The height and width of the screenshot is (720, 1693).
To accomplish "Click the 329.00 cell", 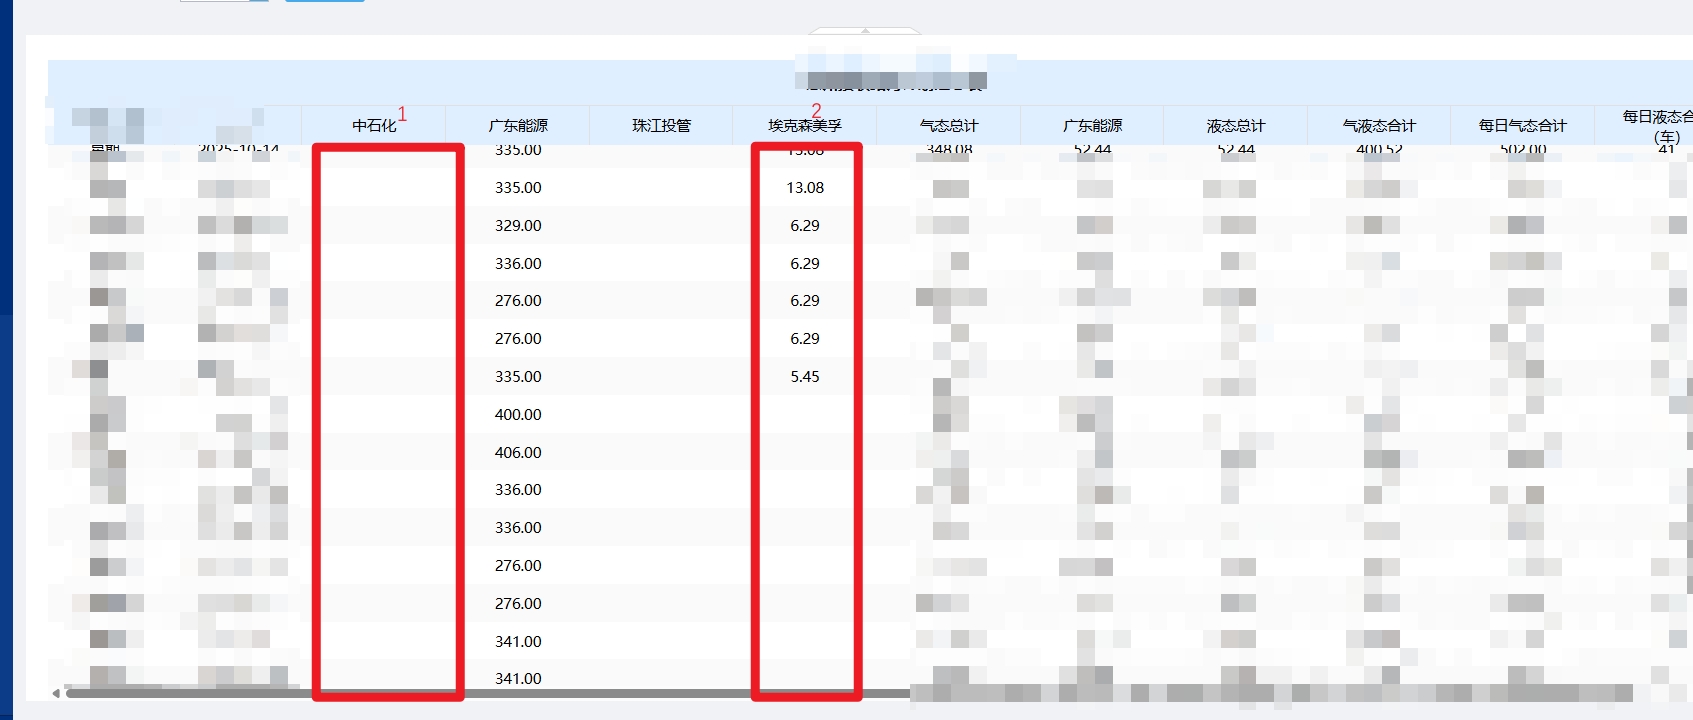I will 518,226.
